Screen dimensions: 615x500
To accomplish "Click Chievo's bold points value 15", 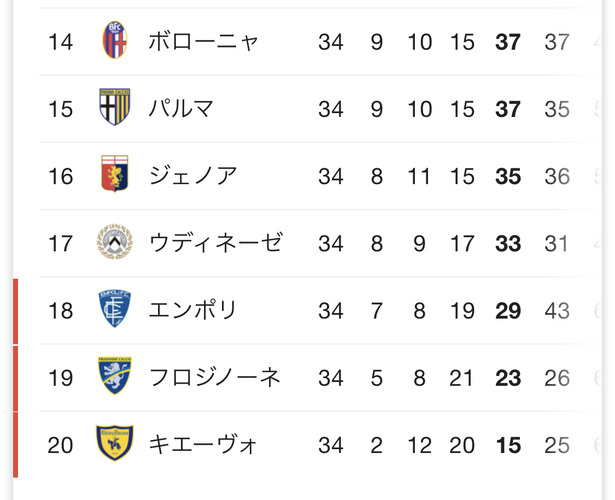I will click(x=508, y=445).
